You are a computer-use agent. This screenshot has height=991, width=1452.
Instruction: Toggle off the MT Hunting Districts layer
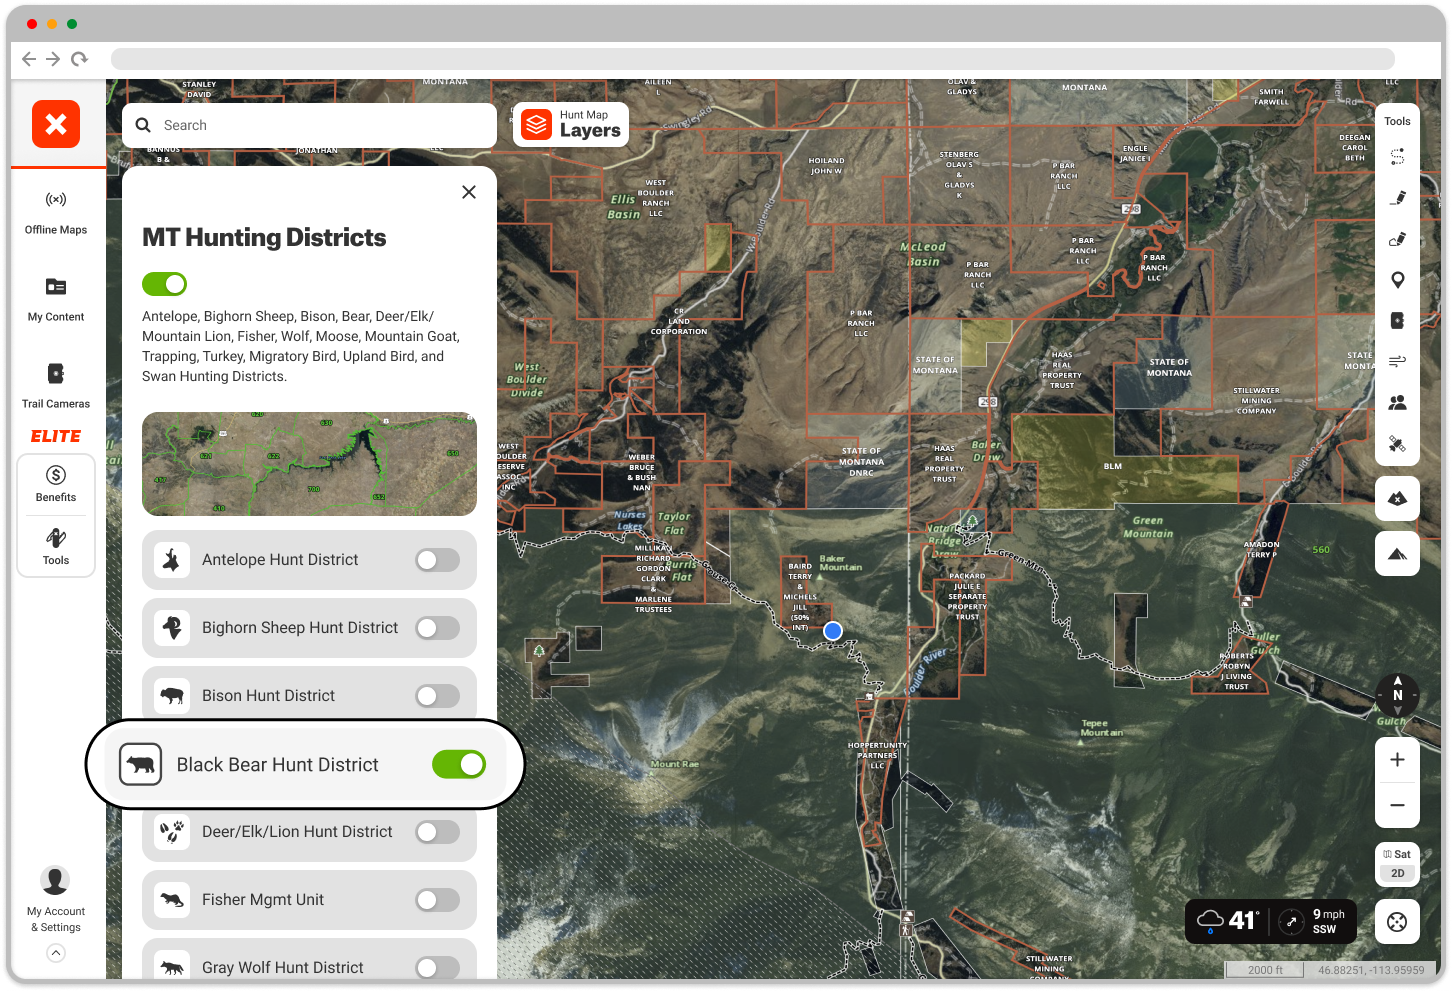(x=164, y=284)
